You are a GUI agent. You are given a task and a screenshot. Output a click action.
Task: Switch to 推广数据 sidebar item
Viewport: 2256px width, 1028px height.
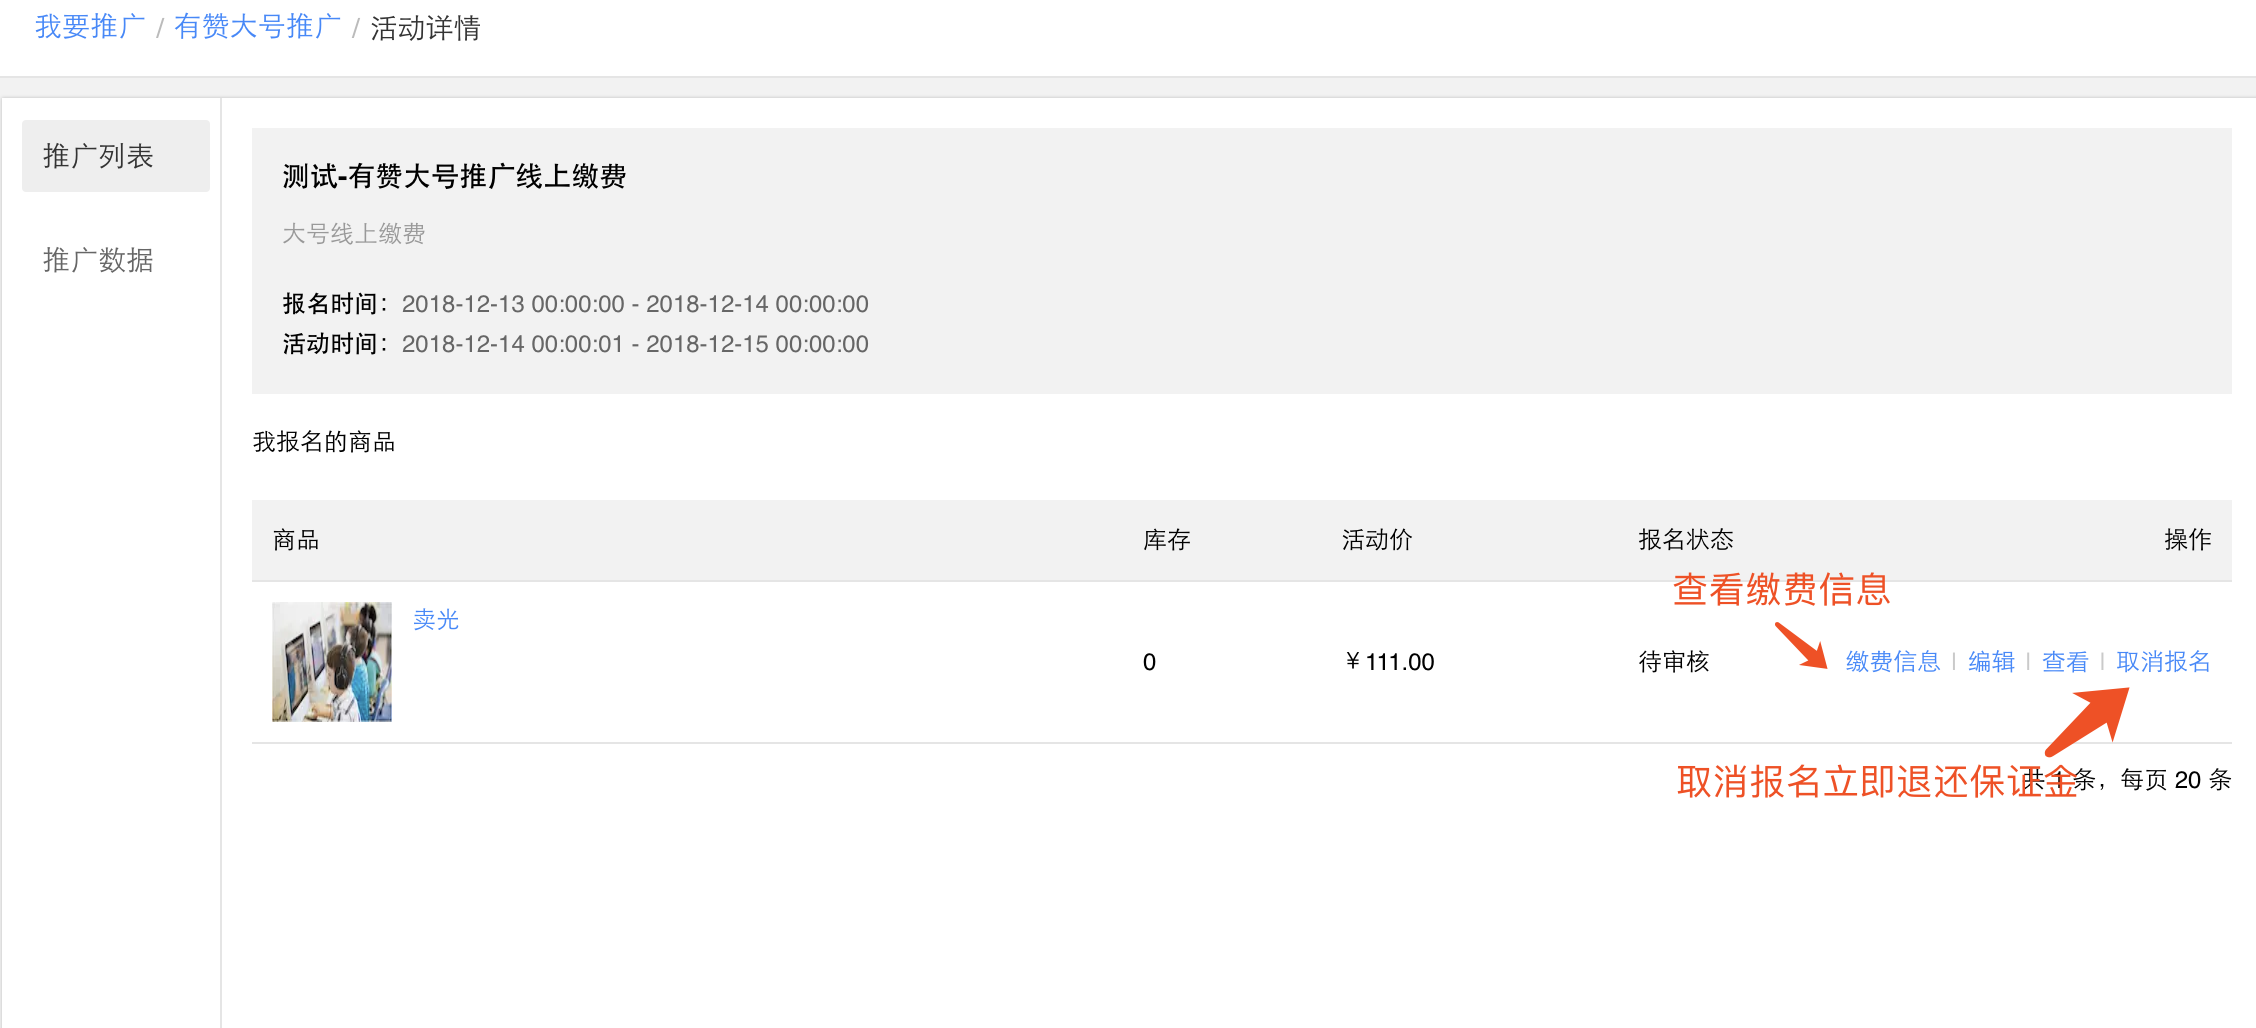click(x=98, y=260)
